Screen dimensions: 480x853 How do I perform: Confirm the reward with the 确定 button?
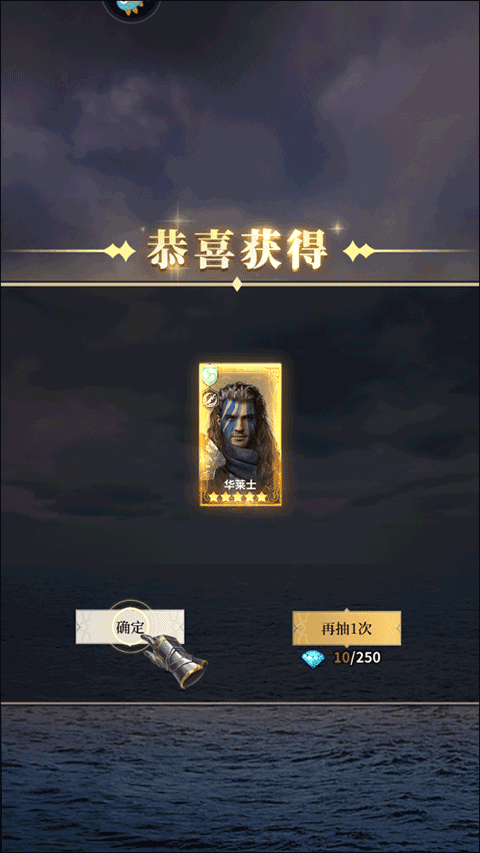[130, 626]
